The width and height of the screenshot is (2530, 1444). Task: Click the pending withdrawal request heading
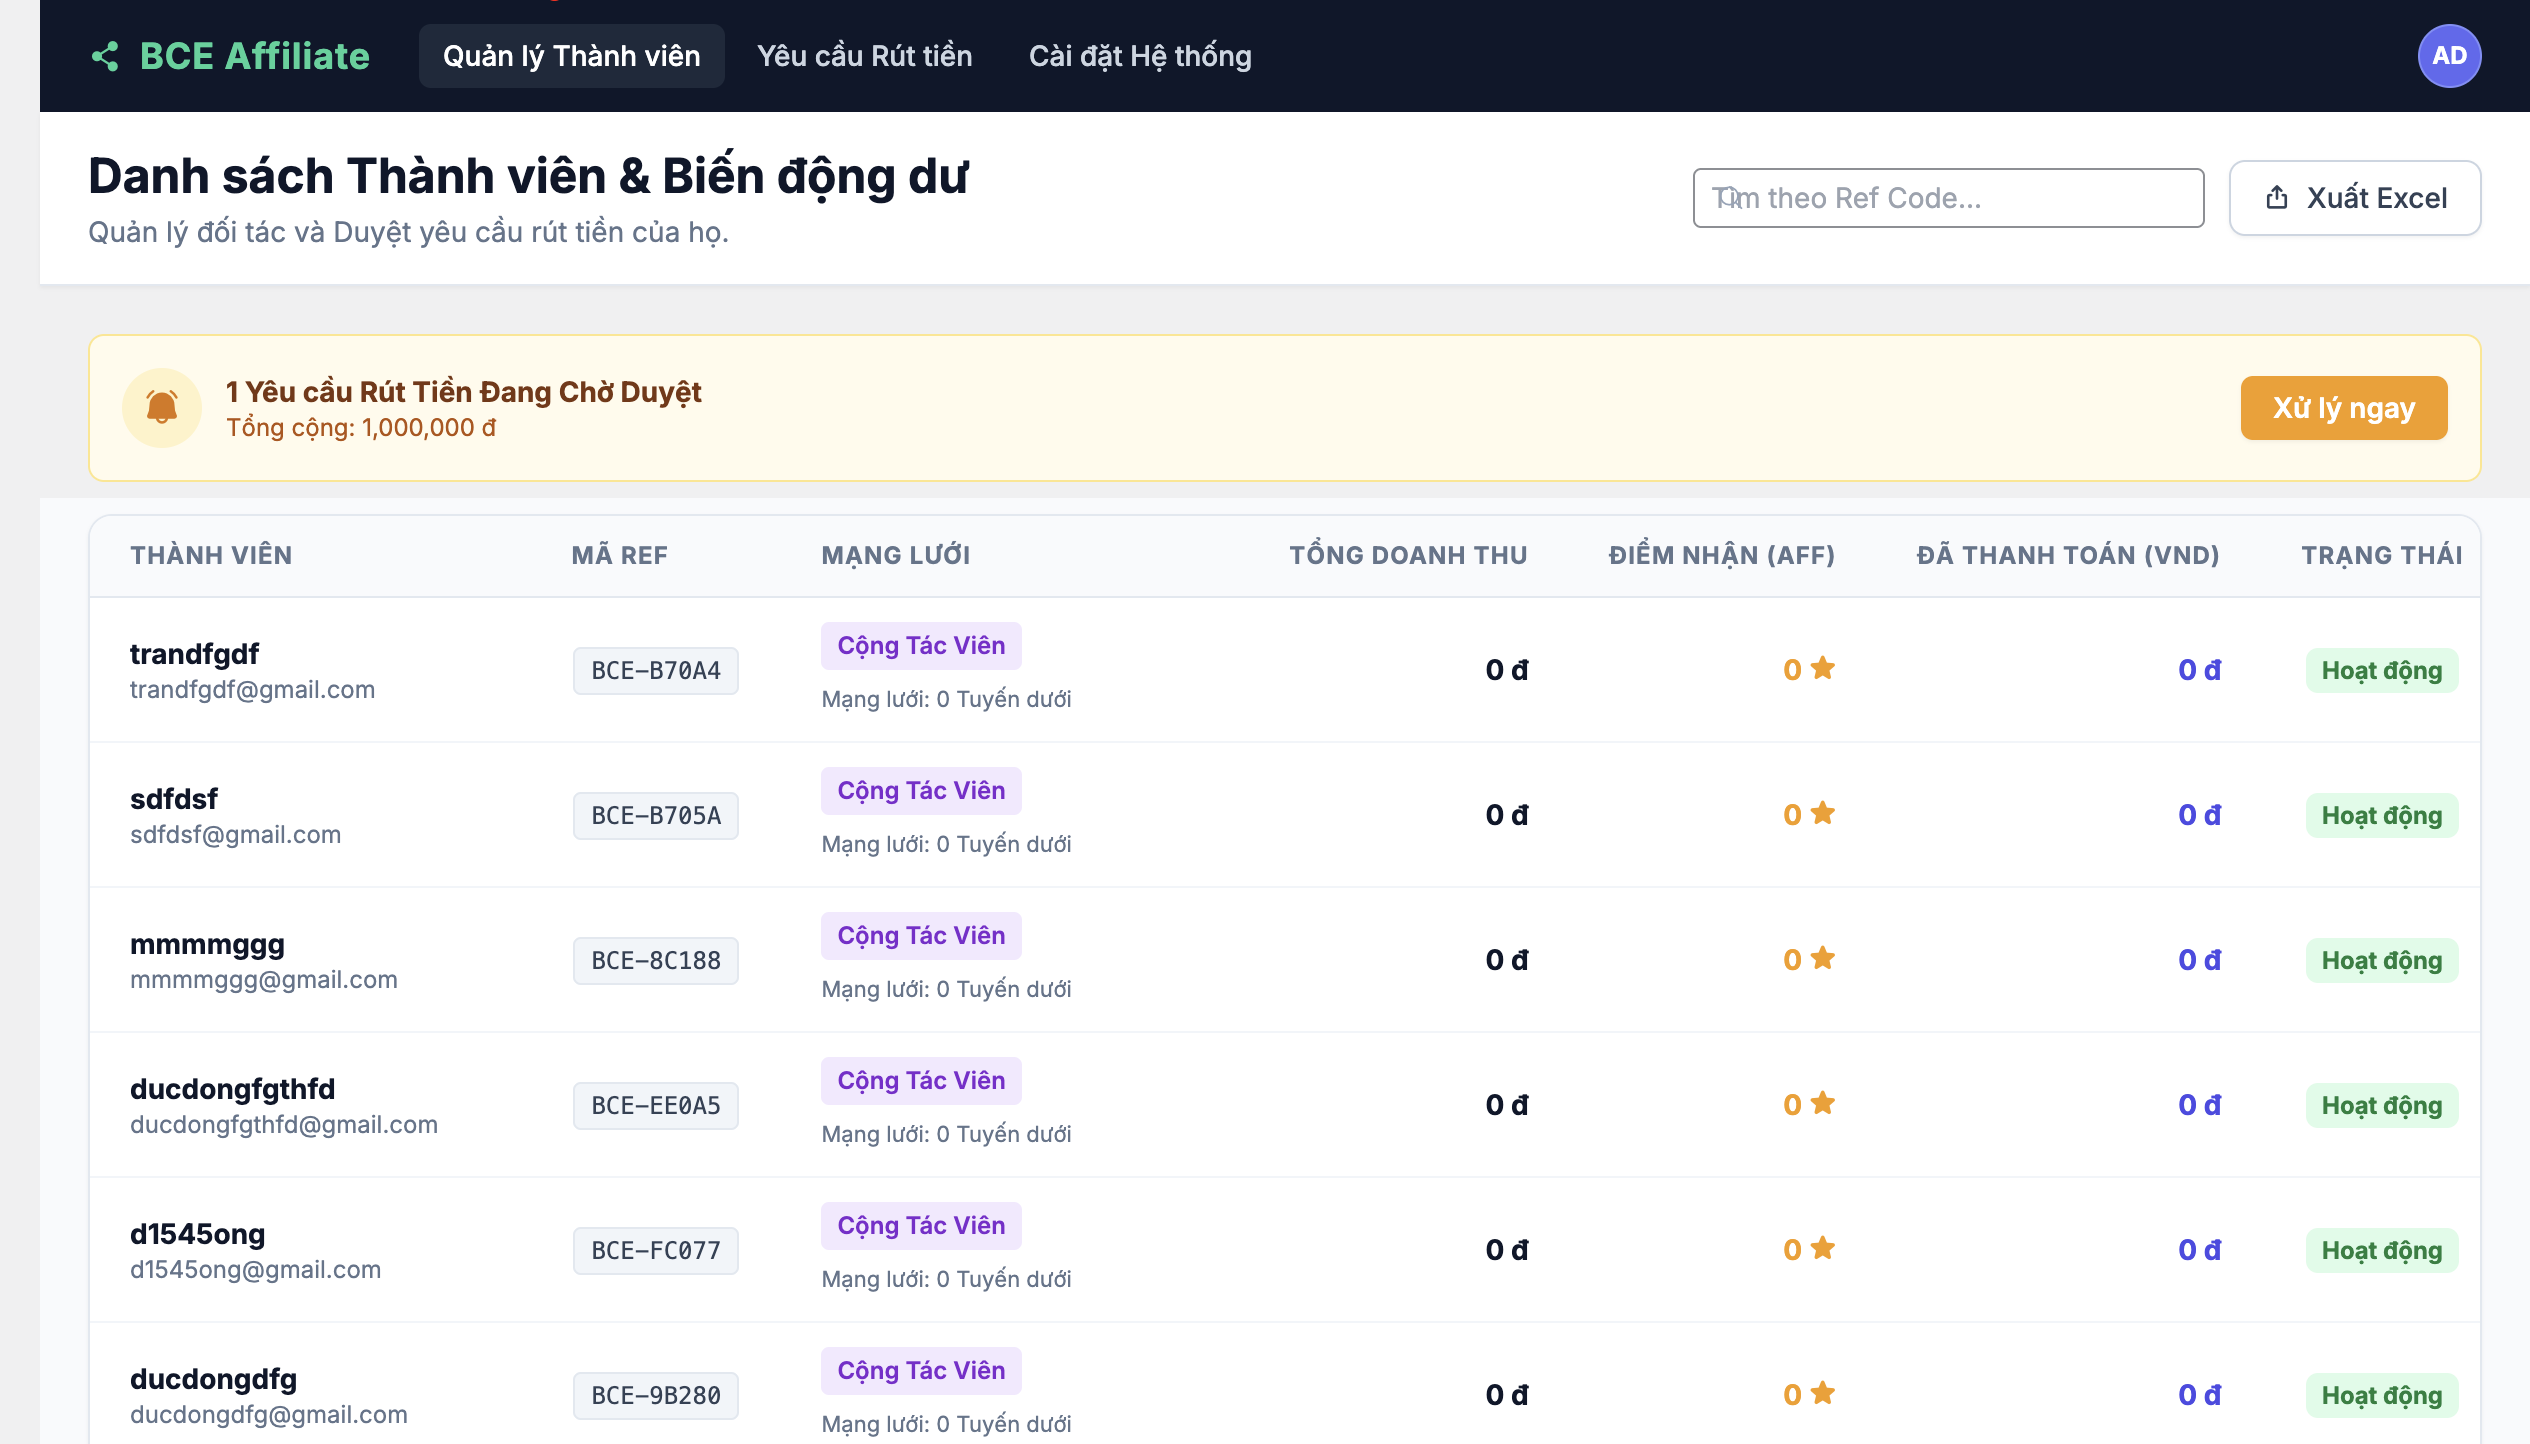point(464,392)
